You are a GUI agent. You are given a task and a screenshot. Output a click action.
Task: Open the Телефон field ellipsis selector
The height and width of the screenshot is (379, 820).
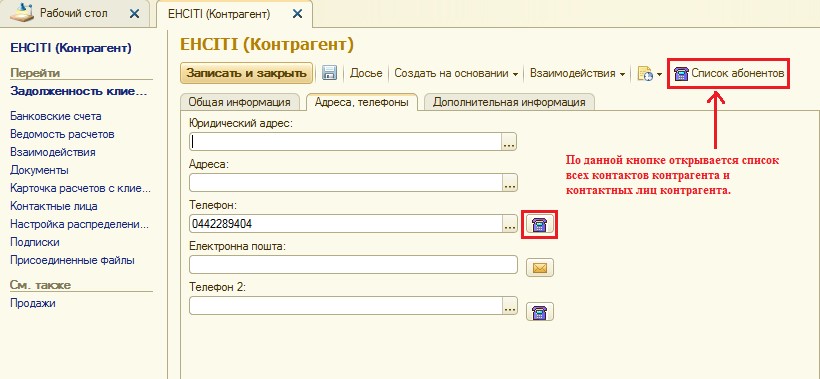coord(509,224)
